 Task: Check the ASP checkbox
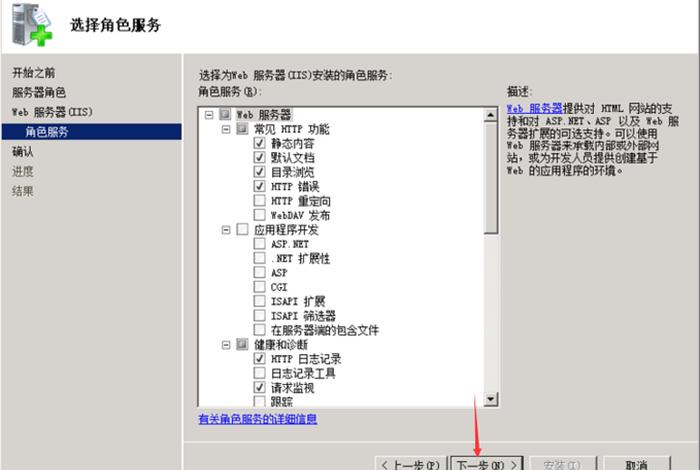click(259, 272)
